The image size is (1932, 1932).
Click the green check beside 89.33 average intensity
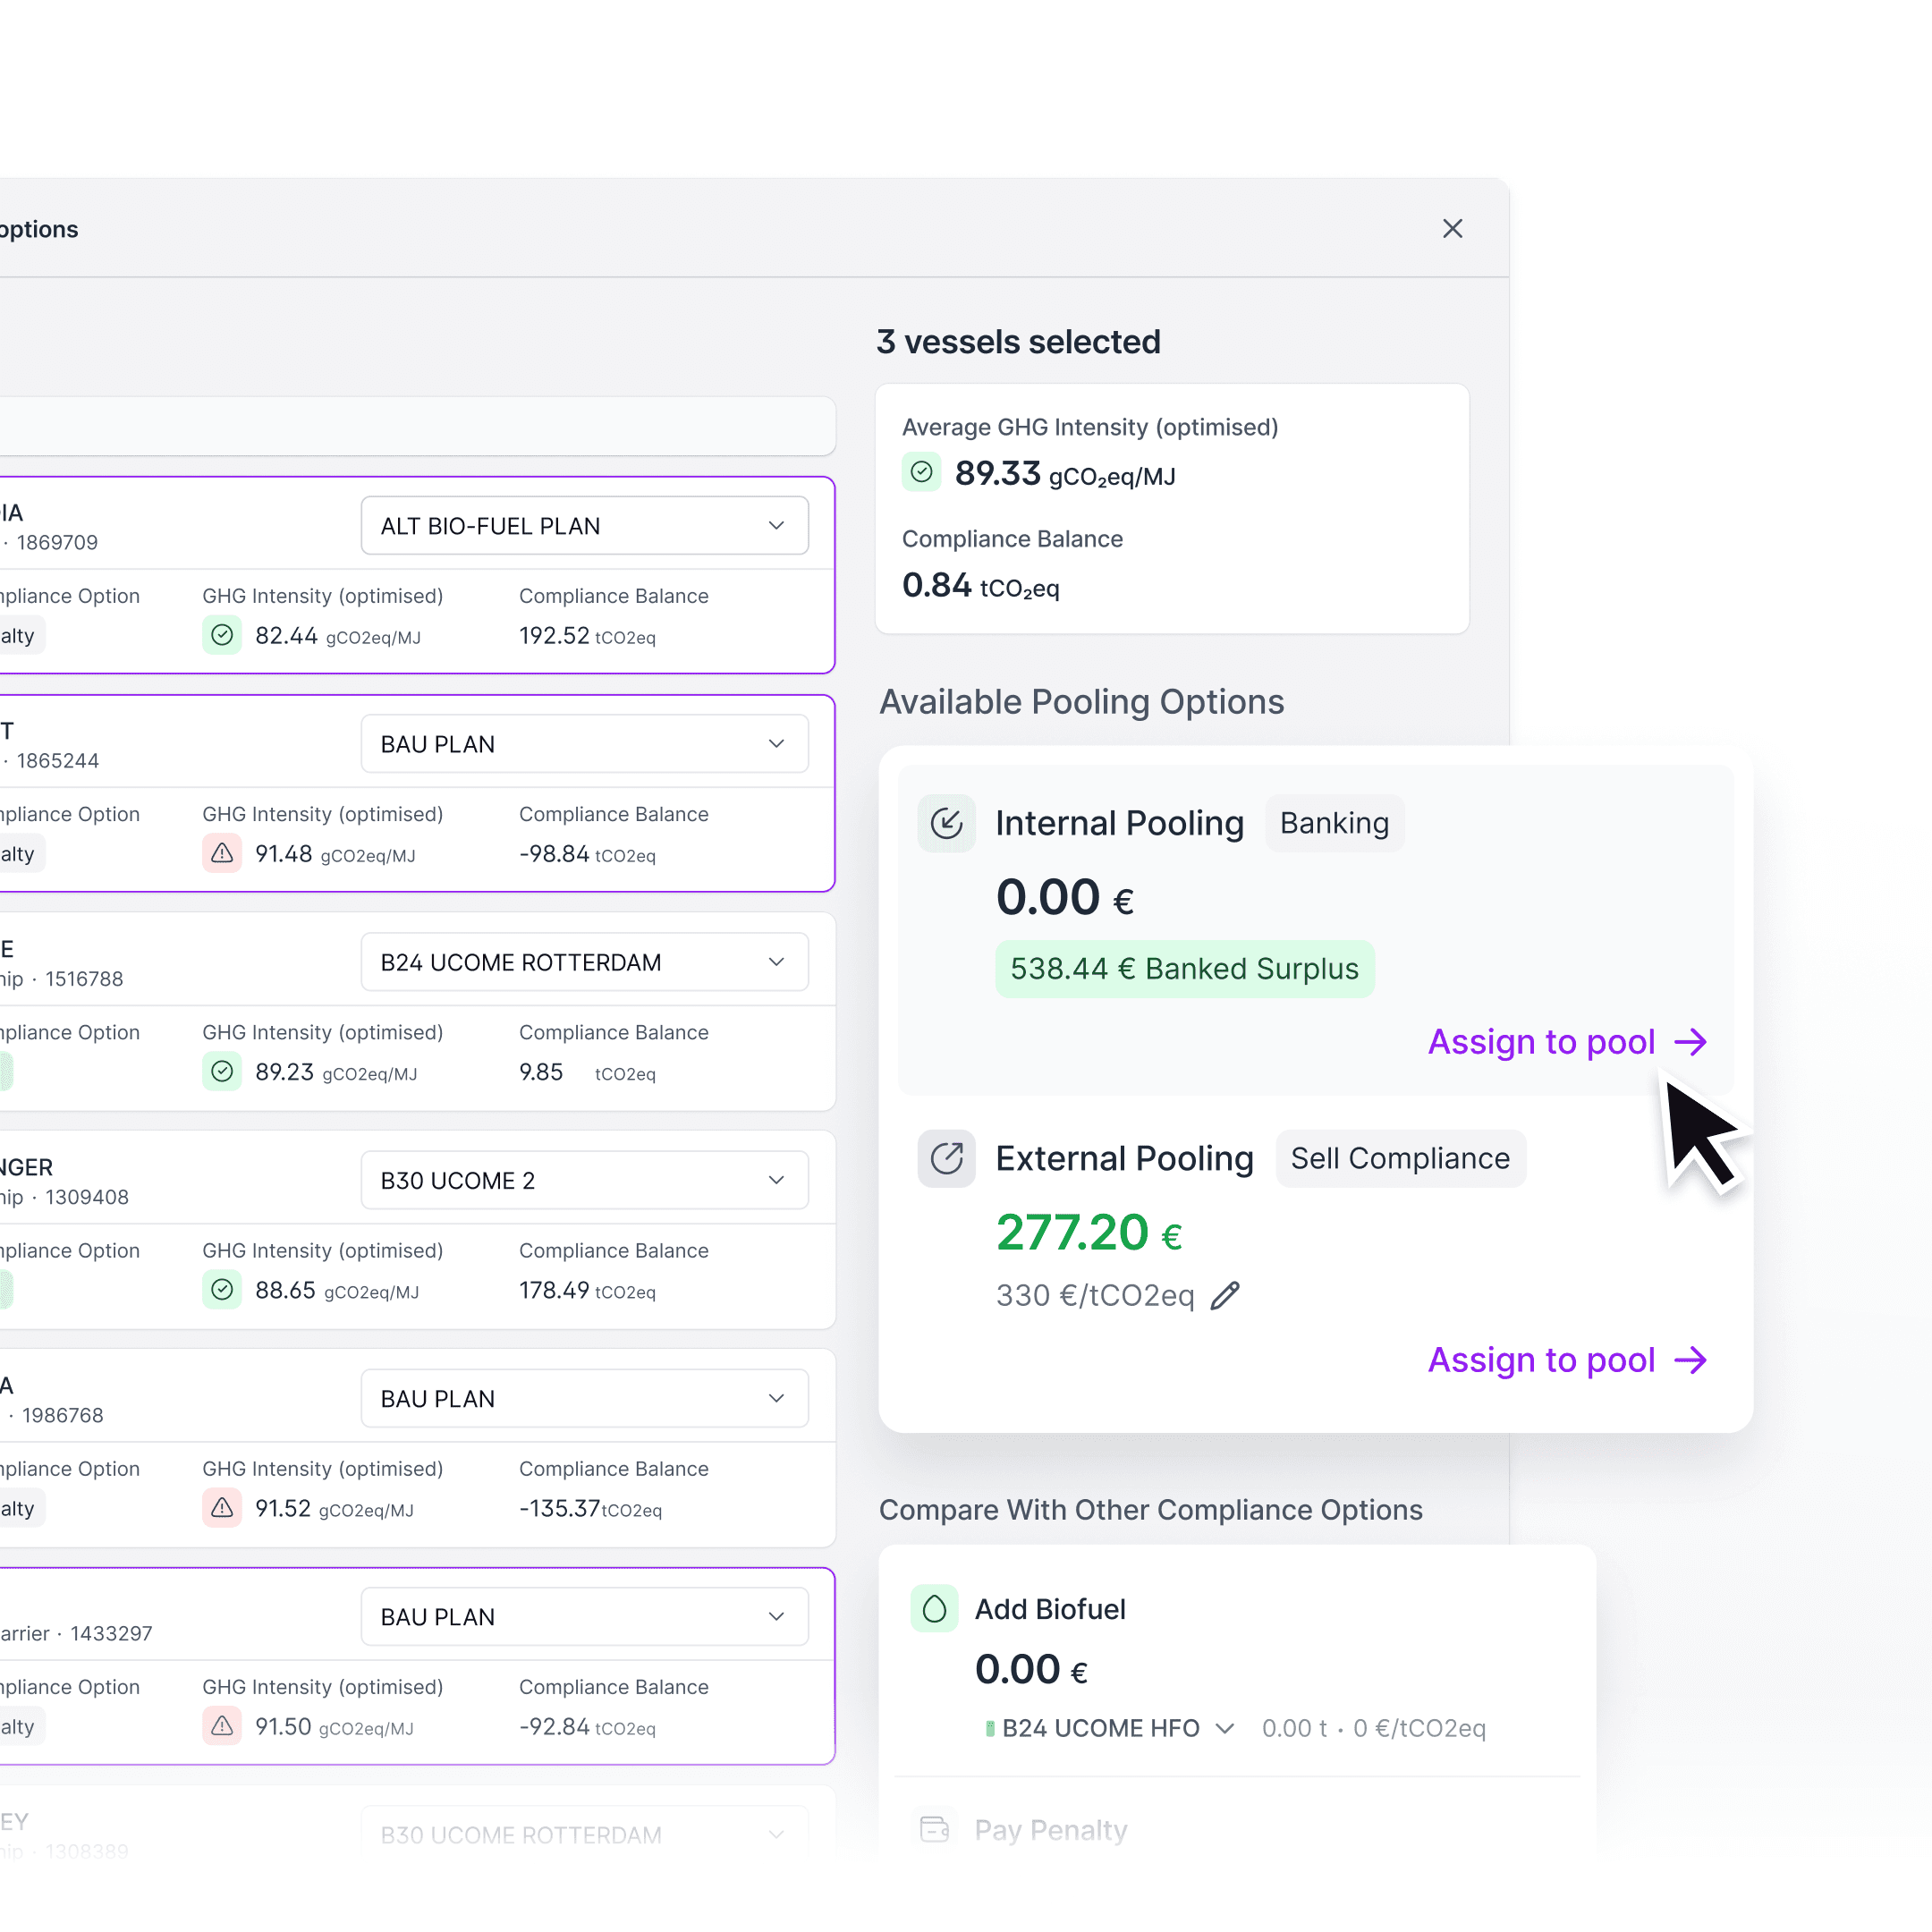921,472
